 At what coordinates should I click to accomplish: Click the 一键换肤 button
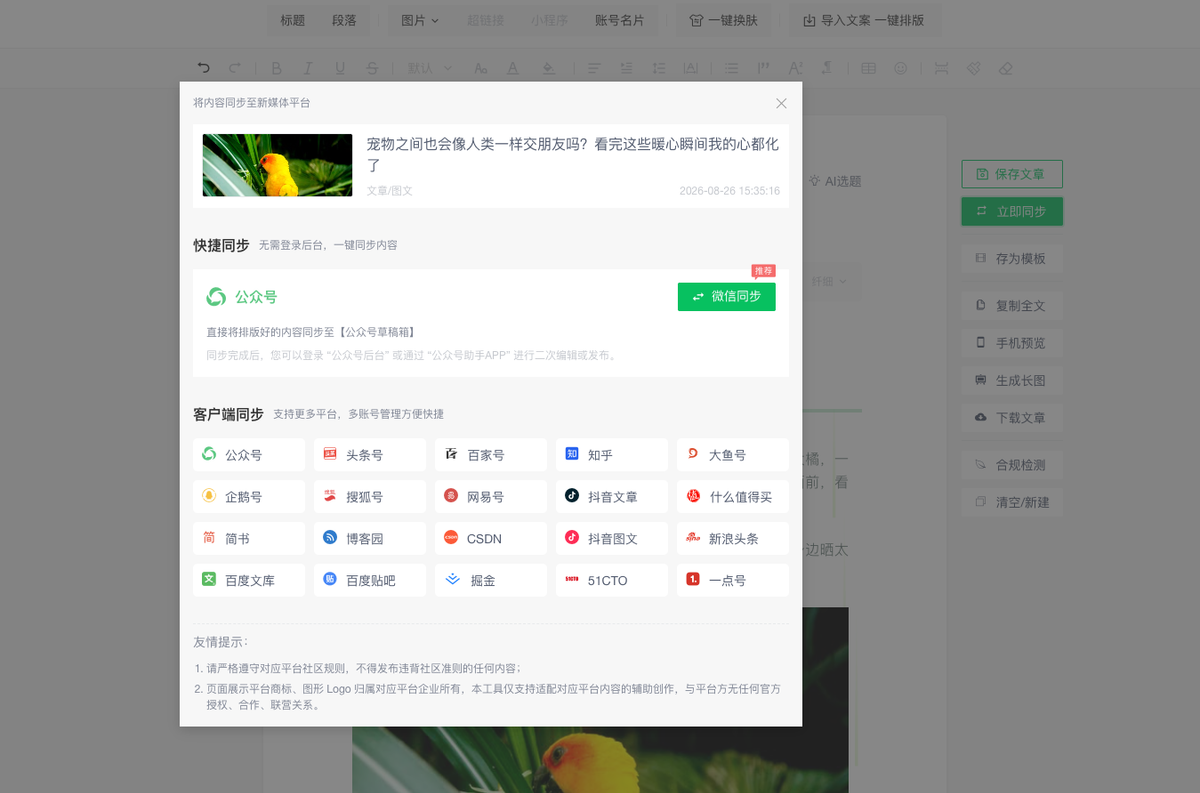724,20
